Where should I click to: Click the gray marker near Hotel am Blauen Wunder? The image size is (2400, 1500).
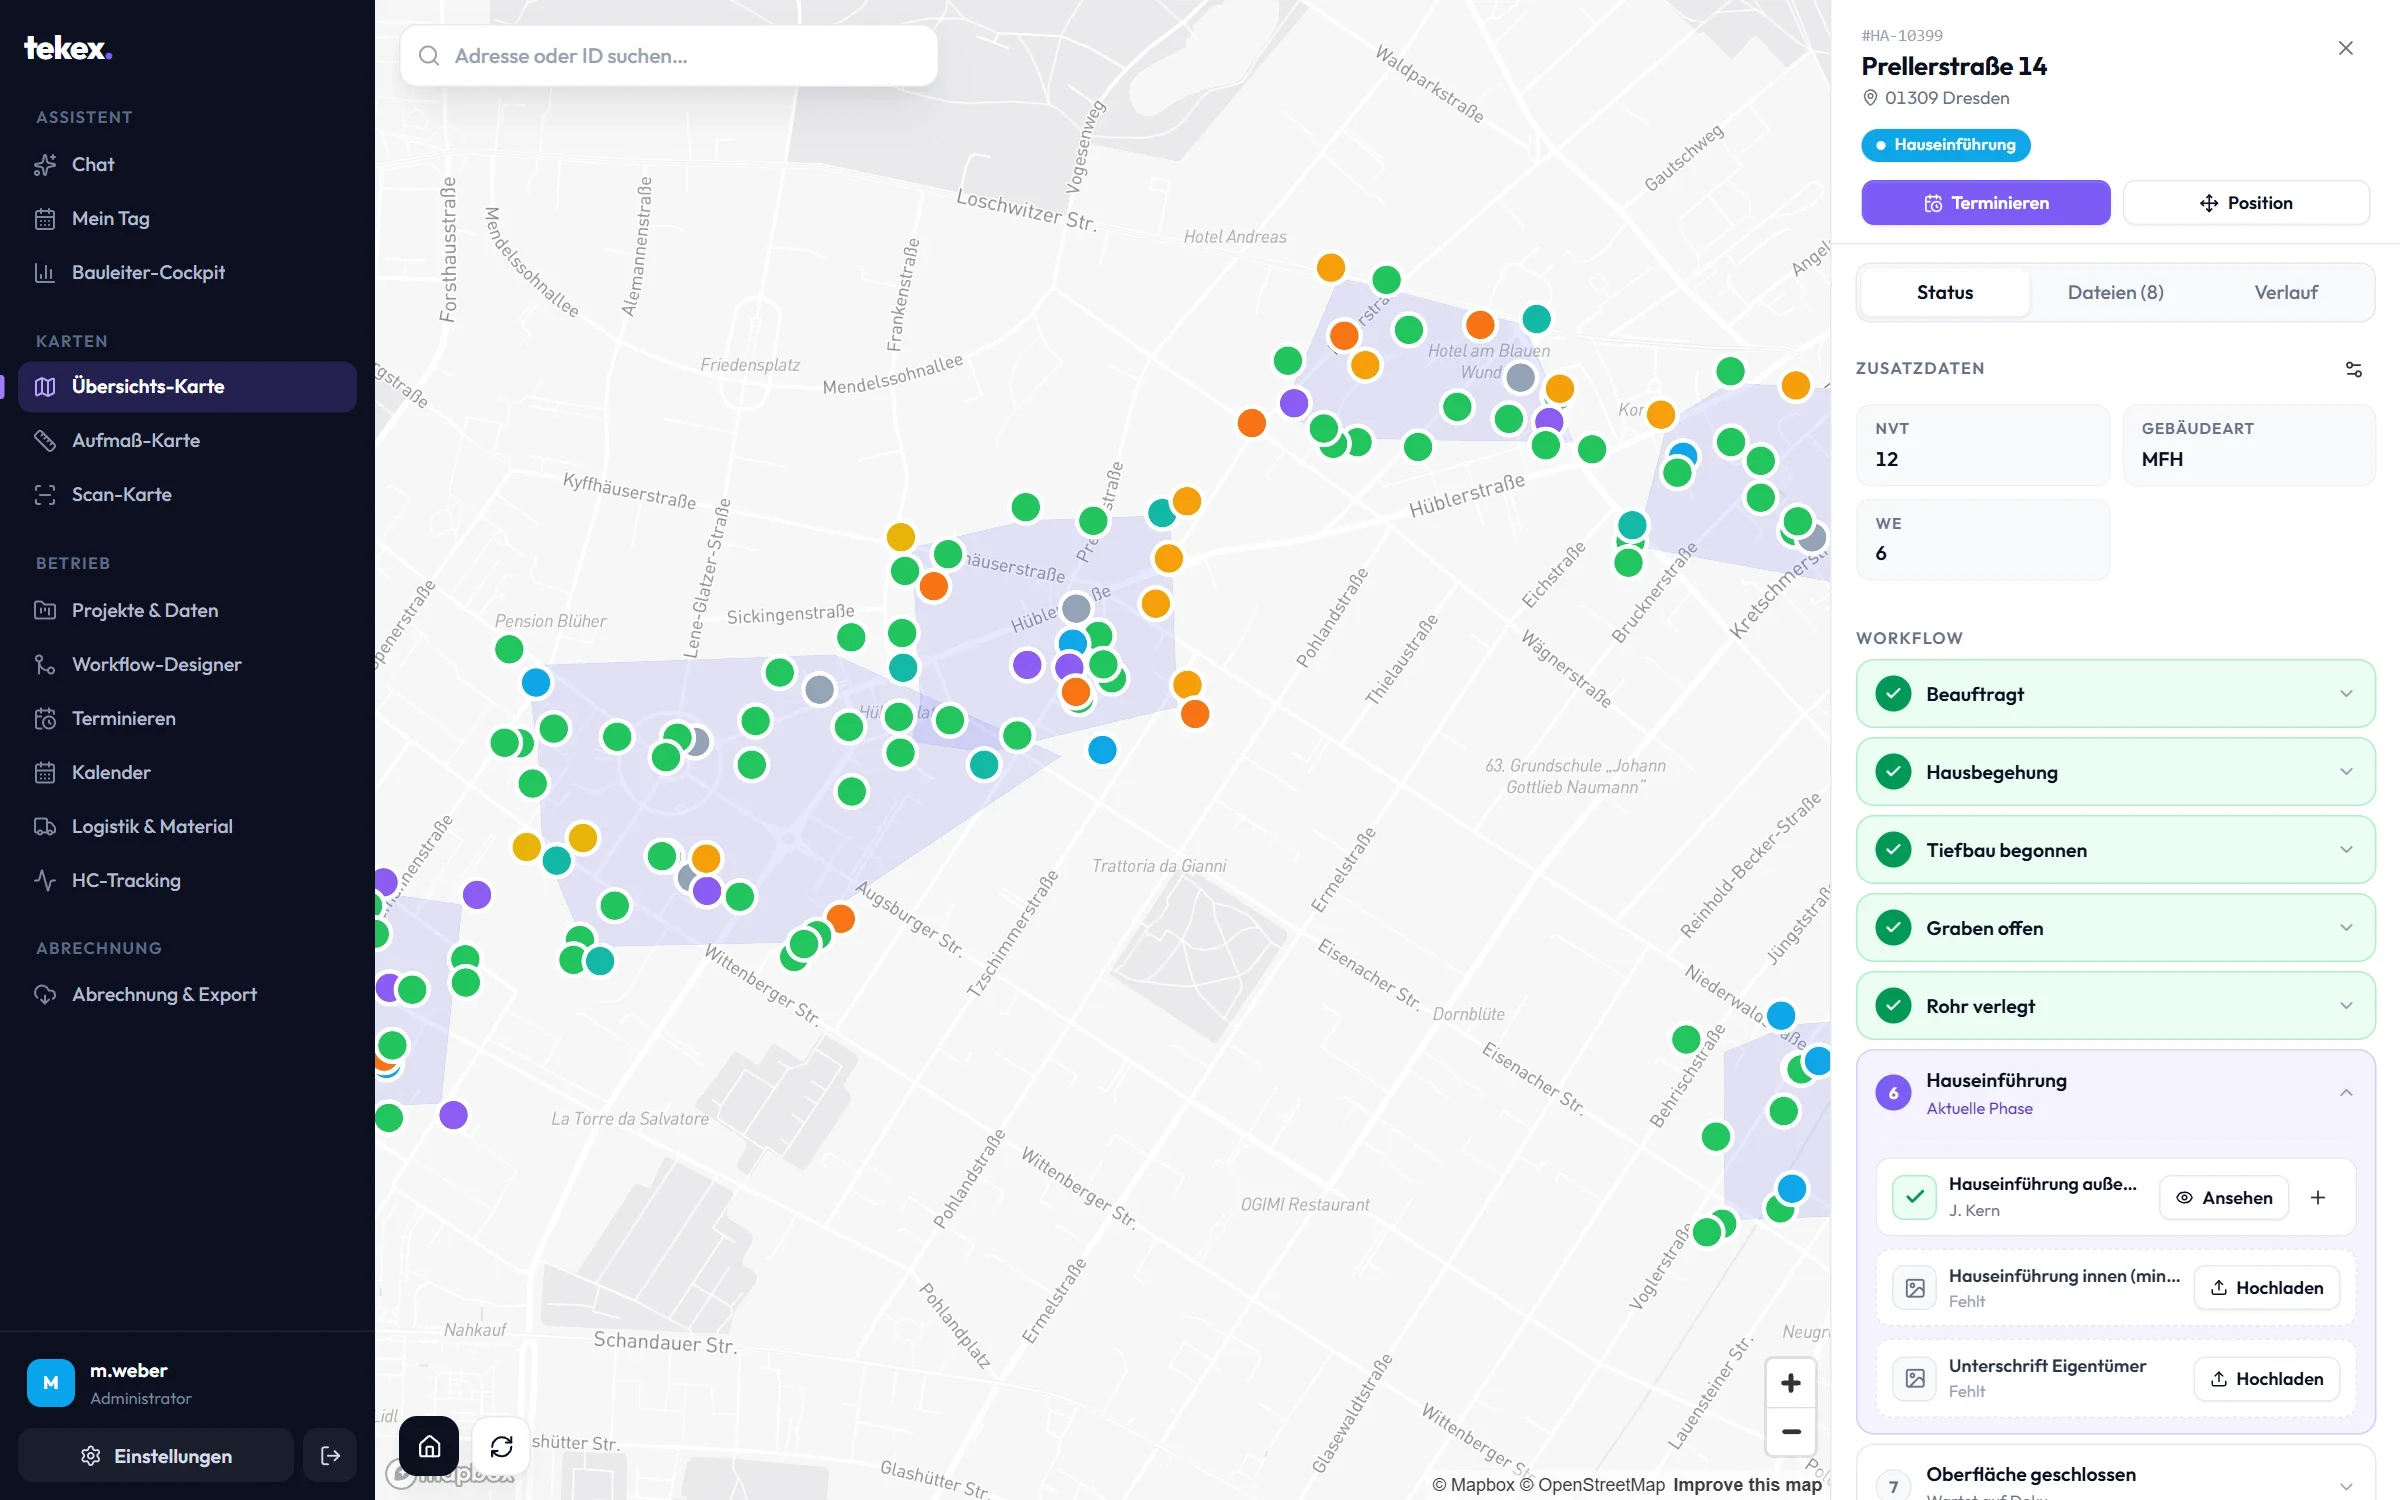[x=1520, y=378]
